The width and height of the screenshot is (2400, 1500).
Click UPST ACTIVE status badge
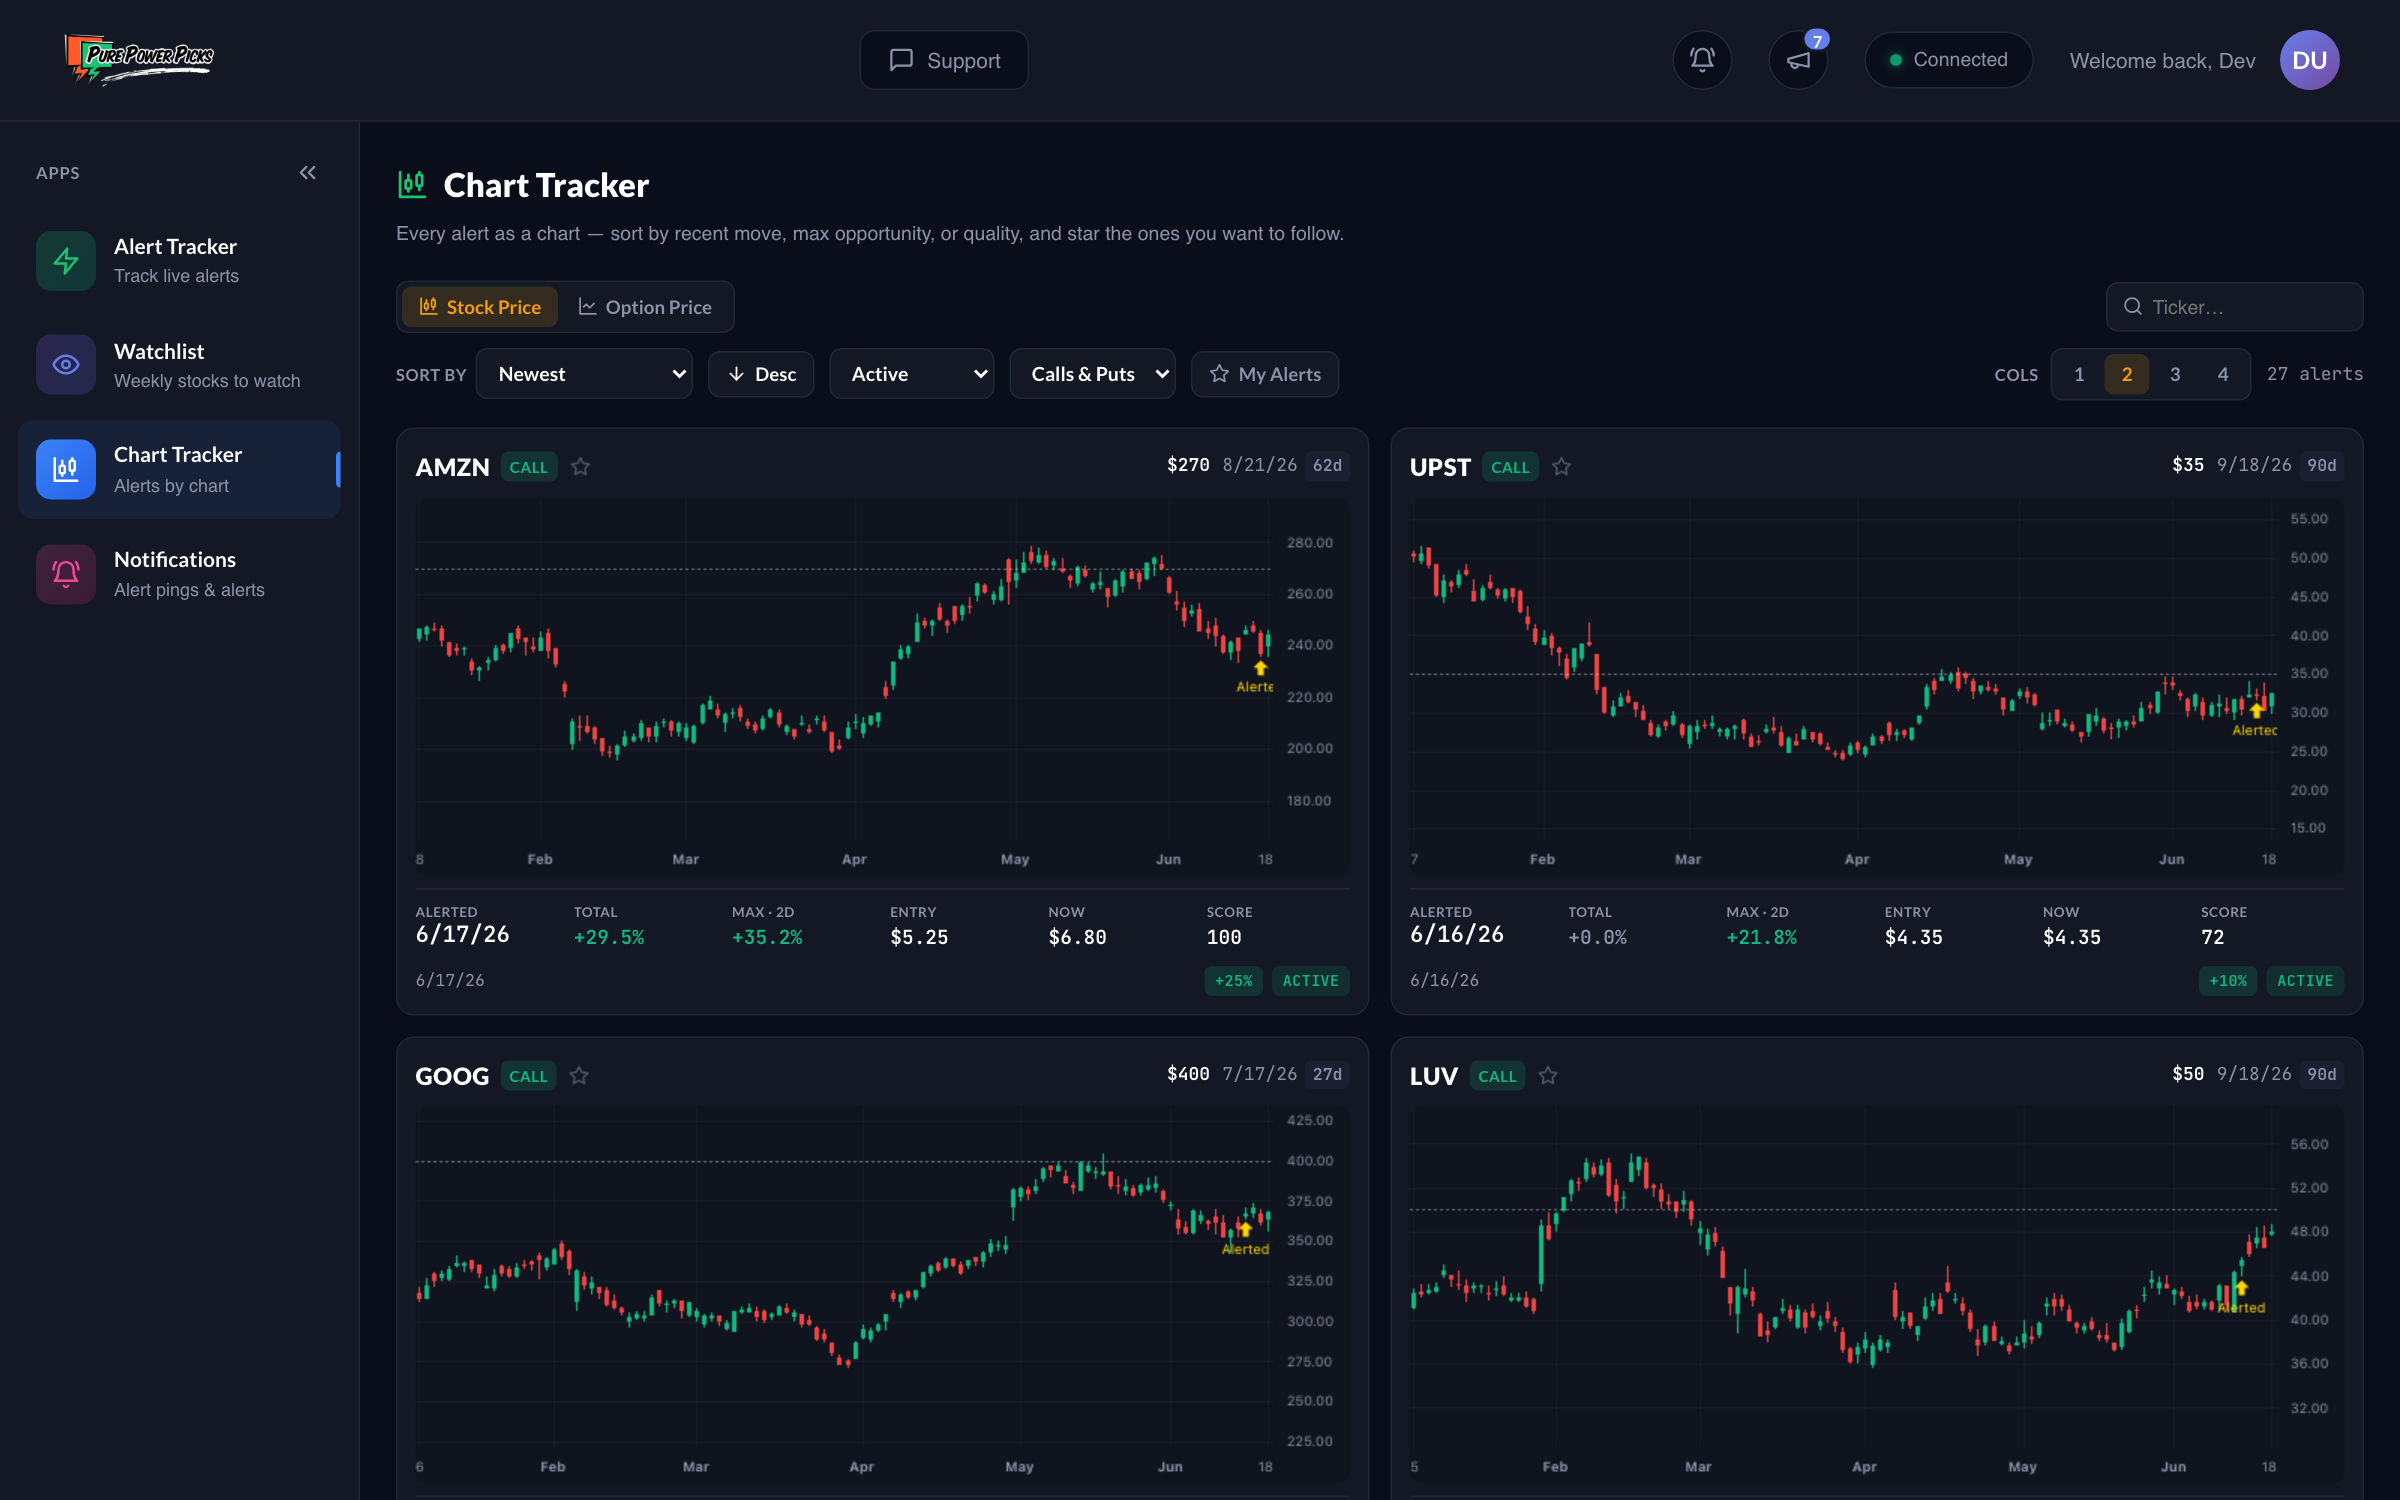pyautogui.click(x=2305, y=980)
